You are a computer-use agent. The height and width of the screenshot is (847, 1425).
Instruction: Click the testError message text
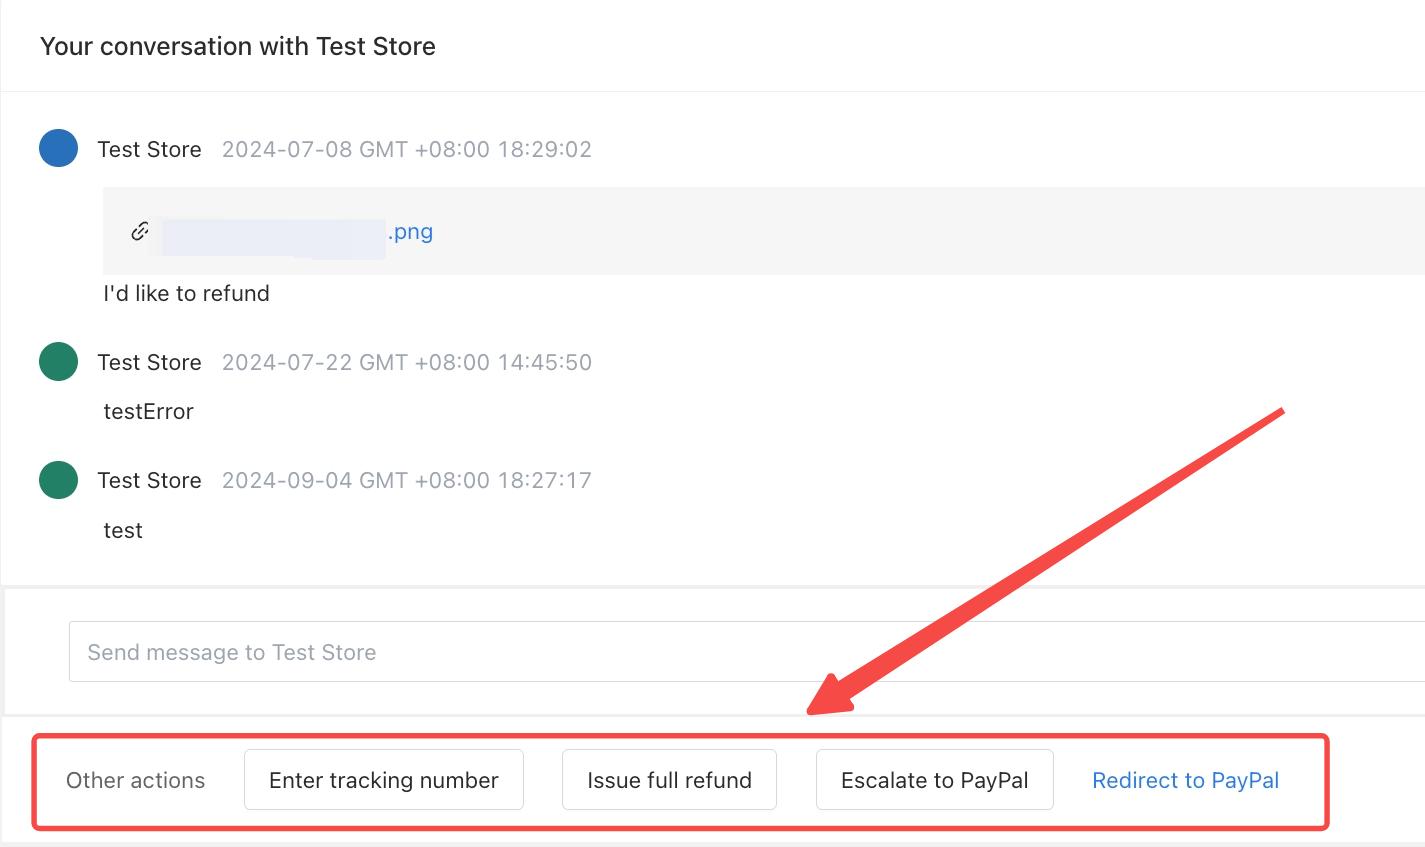149,412
